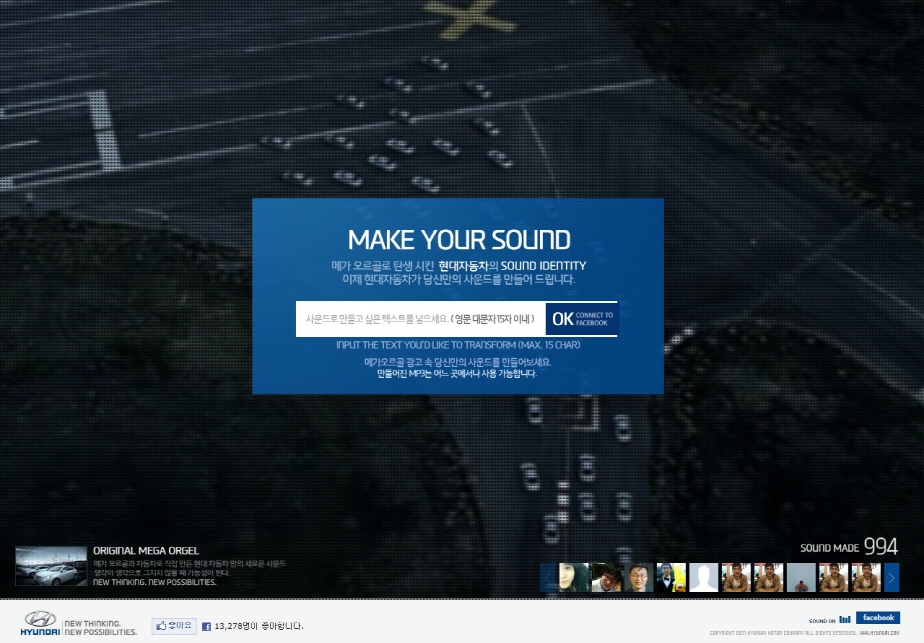Select the dark-suited man with glasses photo
The width and height of the screenshot is (924, 643).
639,578
